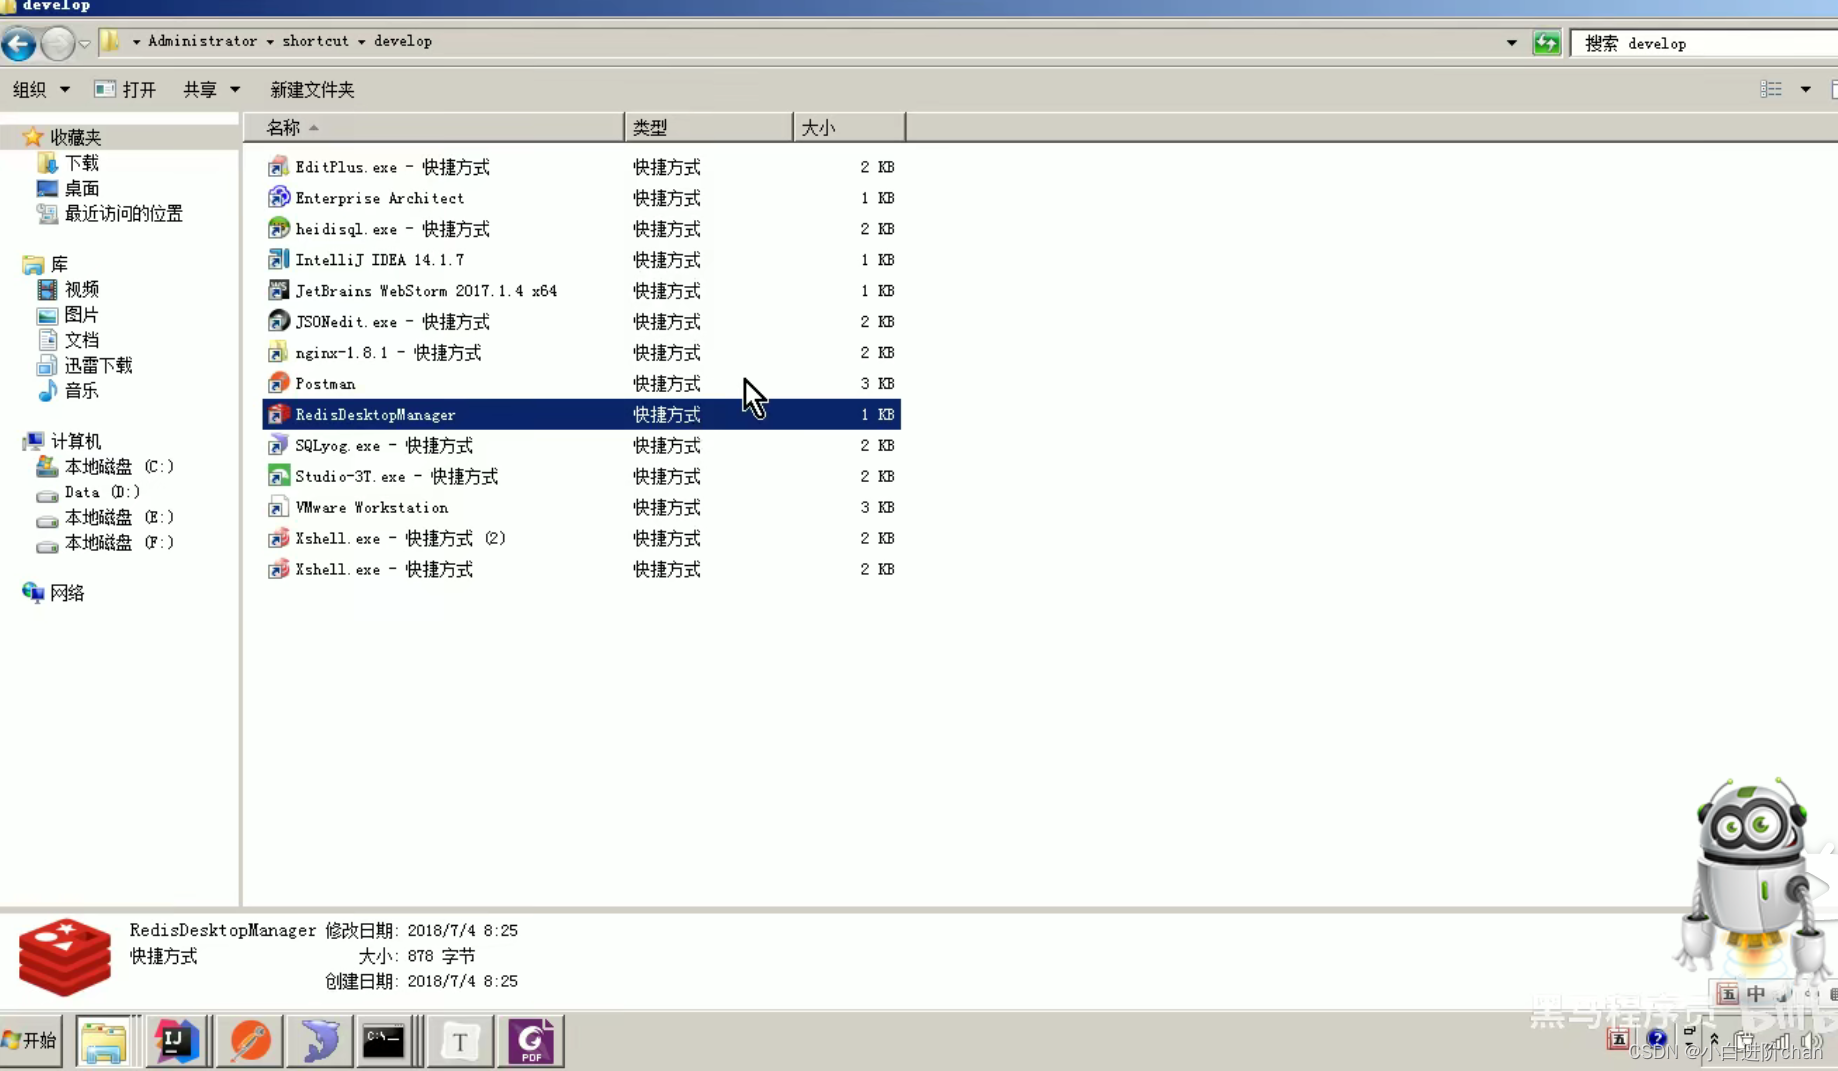The height and width of the screenshot is (1071, 1838).
Task: Open 文档 documents library
Action: click(x=81, y=340)
